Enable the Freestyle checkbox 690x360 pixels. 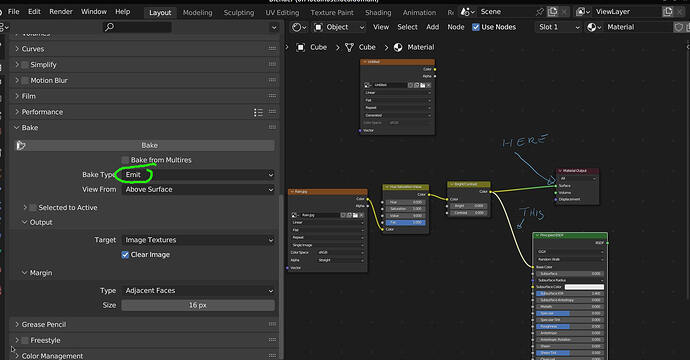25,340
